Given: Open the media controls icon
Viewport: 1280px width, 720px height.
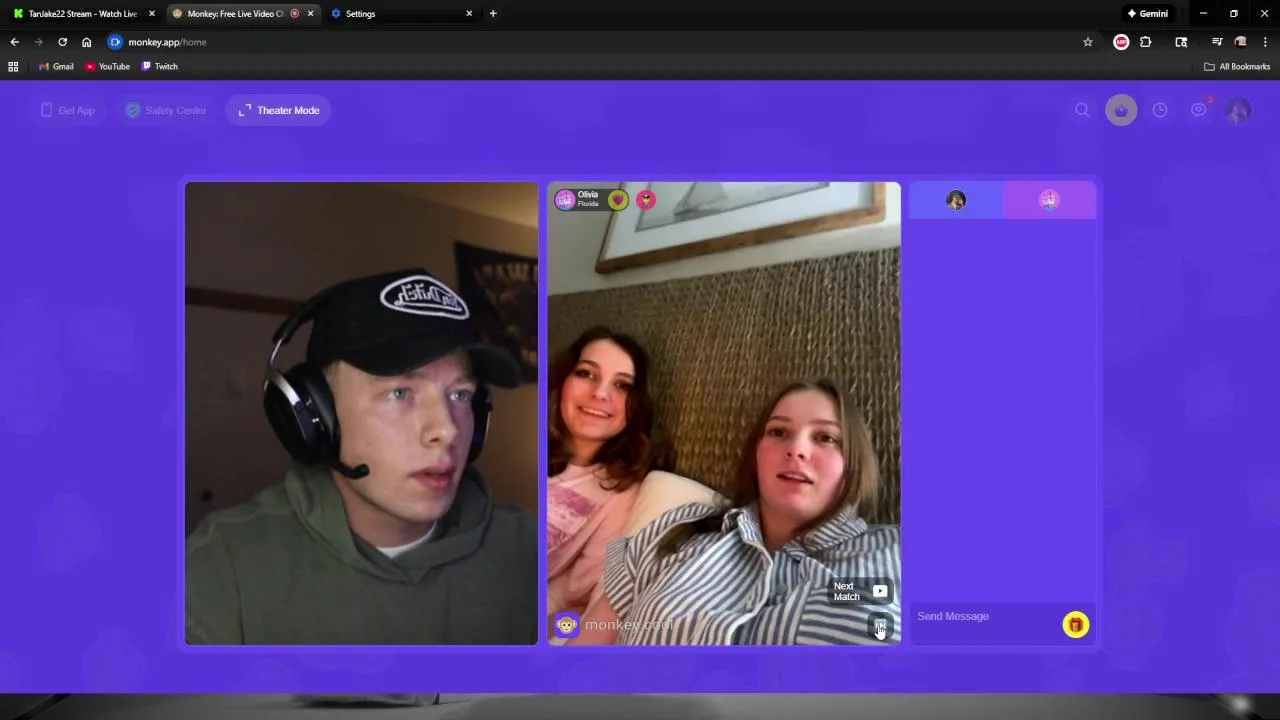Looking at the screenshot, I should point(1217,42).
